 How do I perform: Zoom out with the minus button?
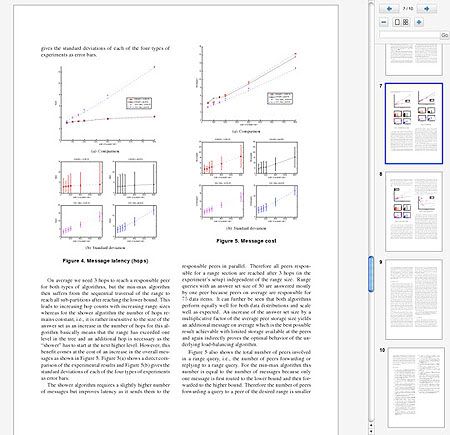point(384,22)
